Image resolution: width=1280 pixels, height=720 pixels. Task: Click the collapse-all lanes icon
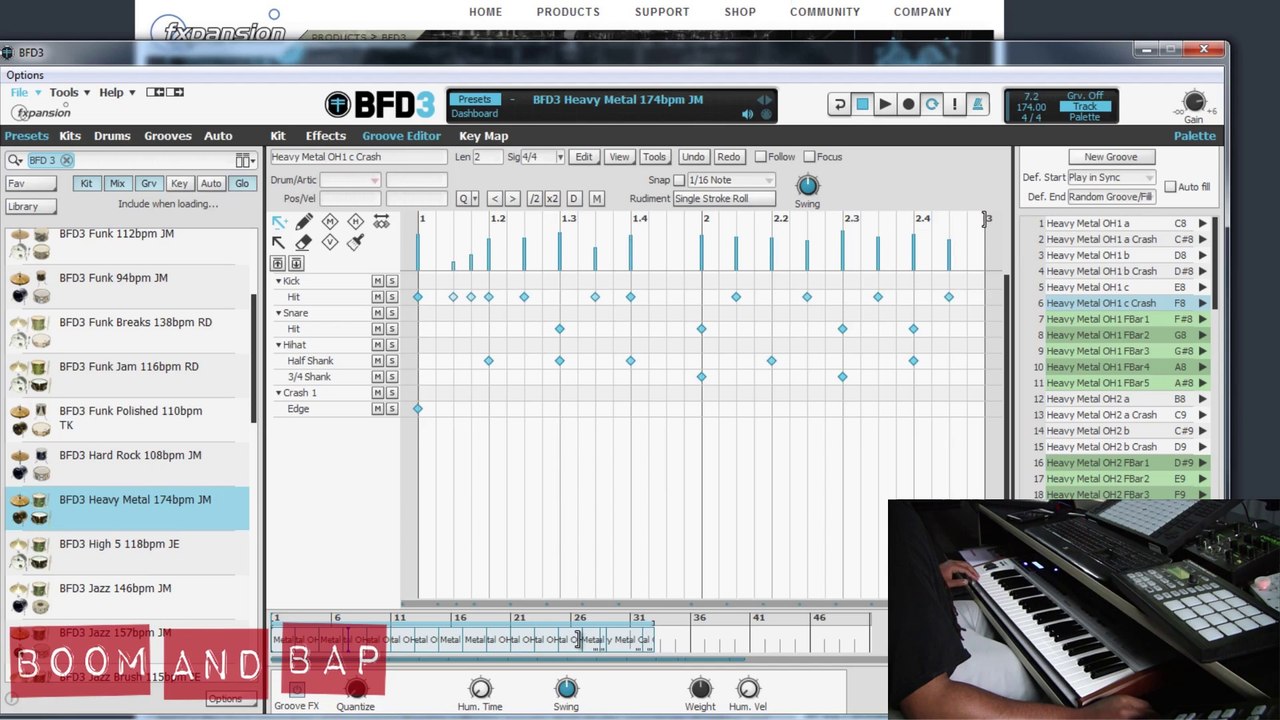(x=279, y=263)
